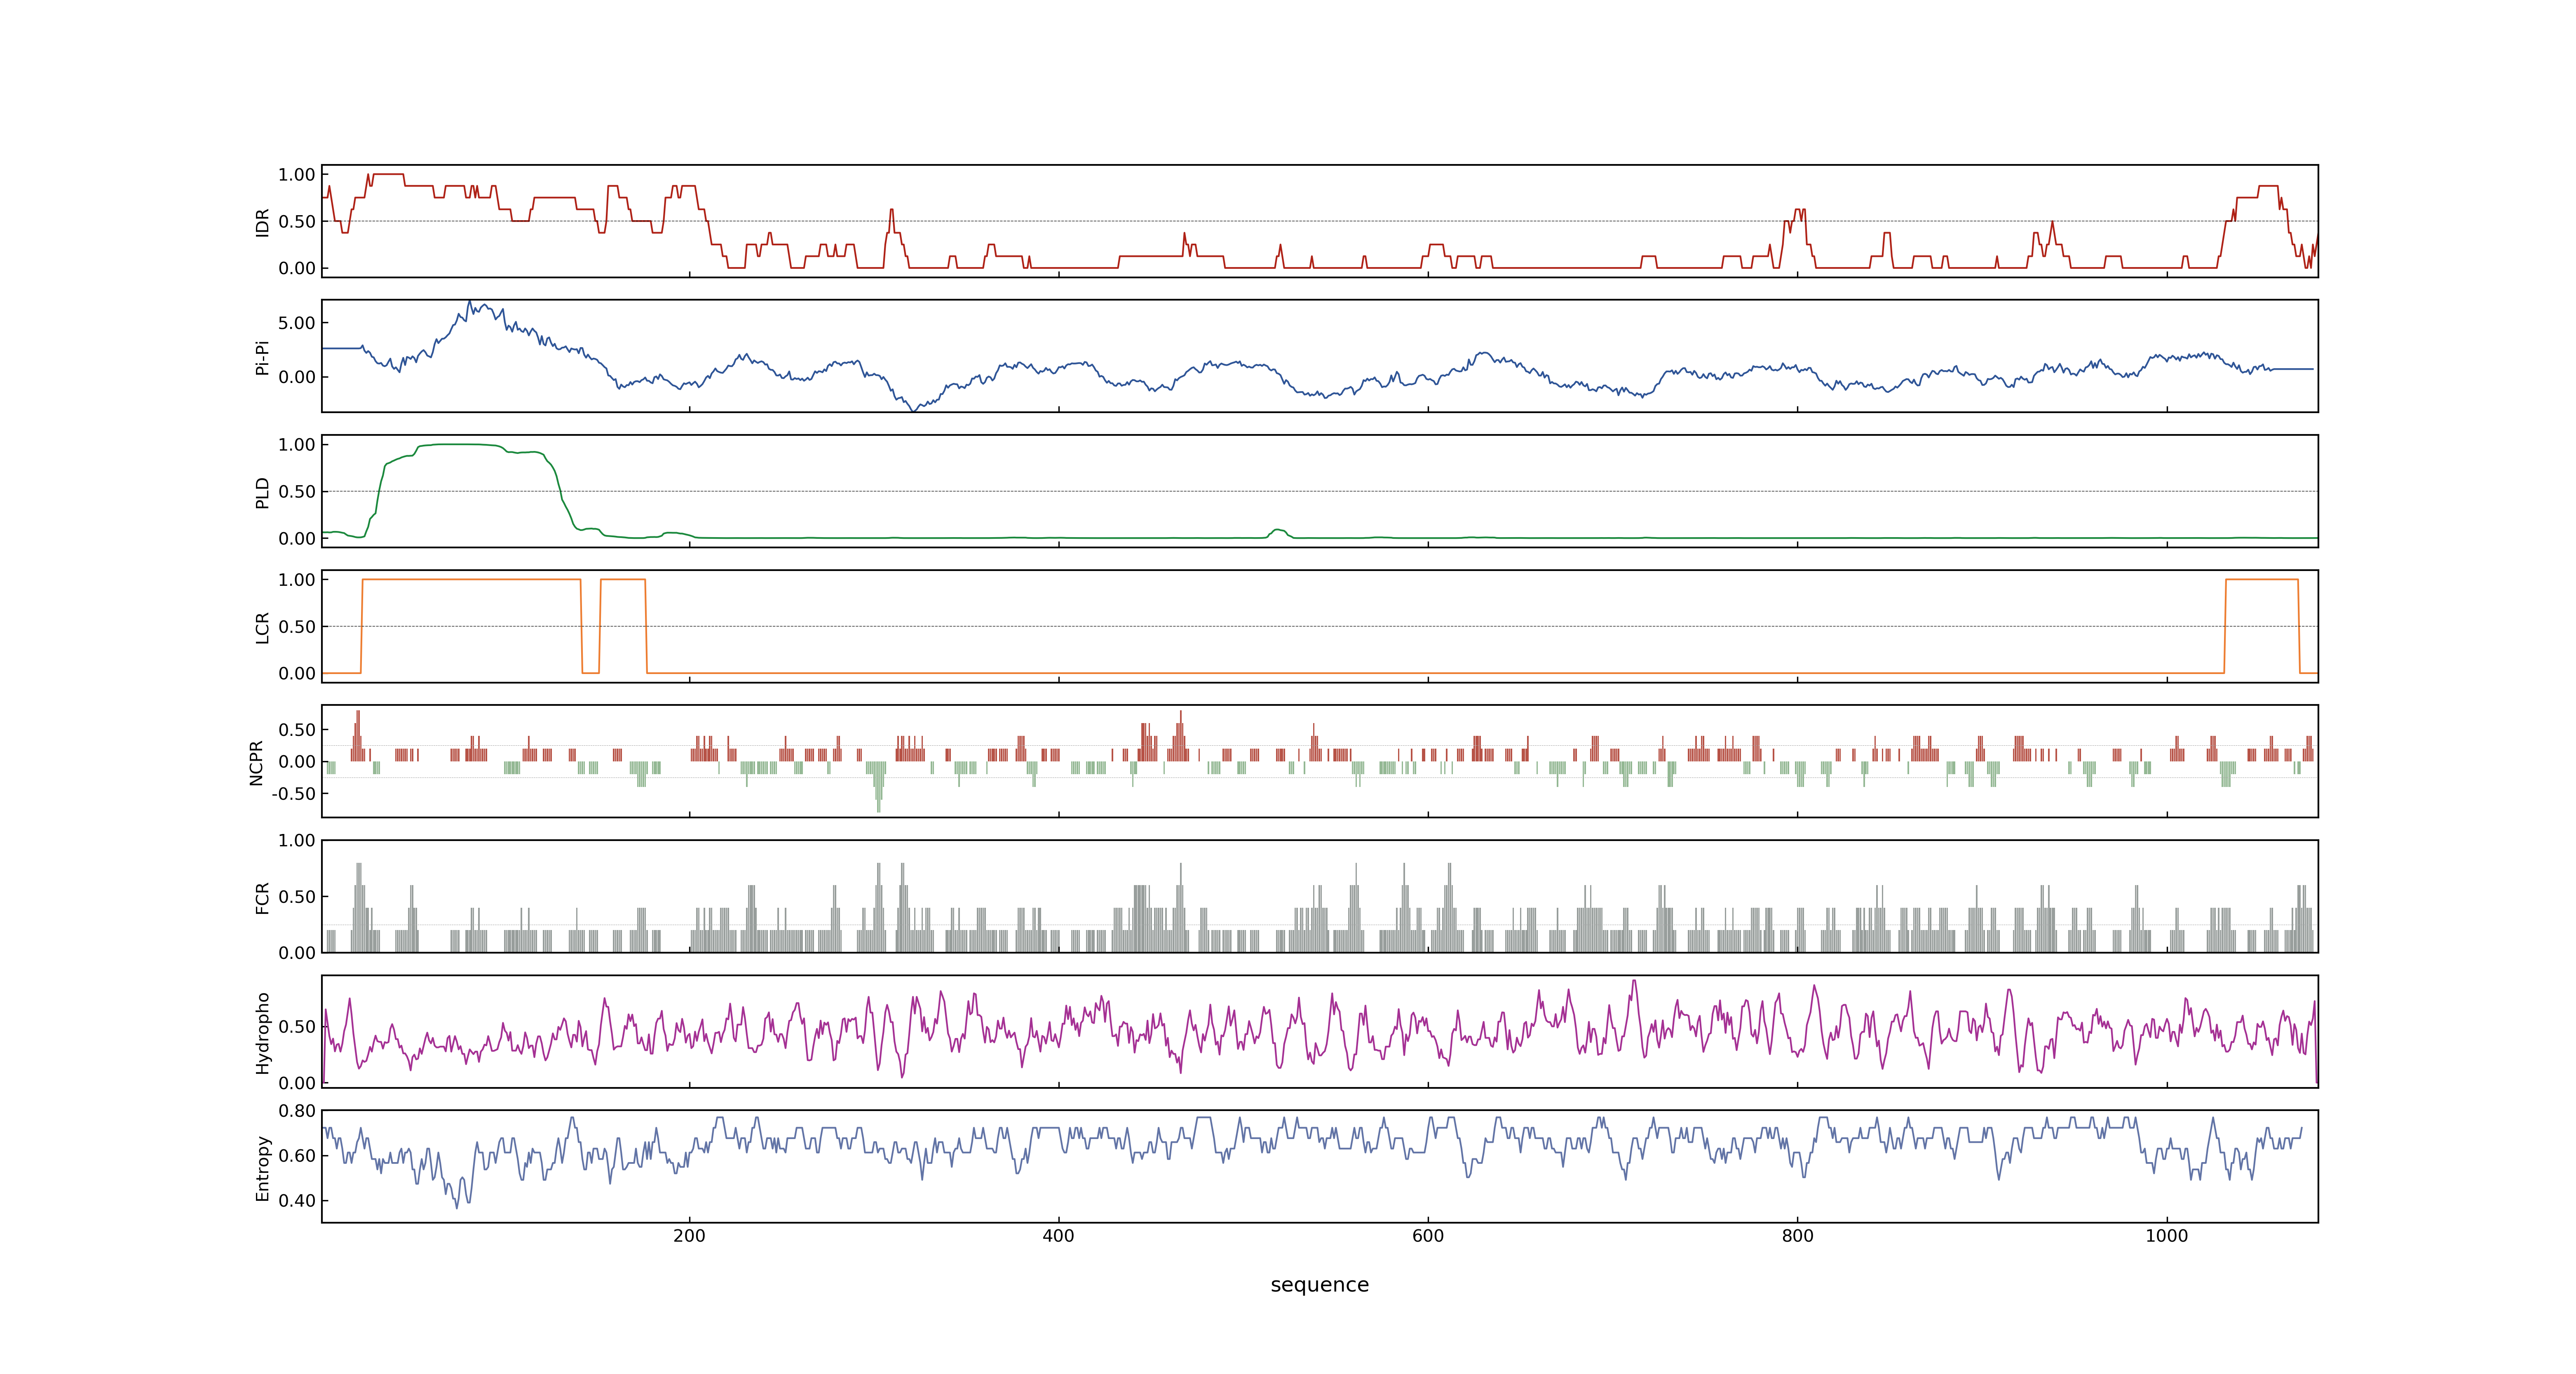Click the 0.50 tick of the FCR panel
This screenshot has height=1374, width=2576.
tap(297, 897)
